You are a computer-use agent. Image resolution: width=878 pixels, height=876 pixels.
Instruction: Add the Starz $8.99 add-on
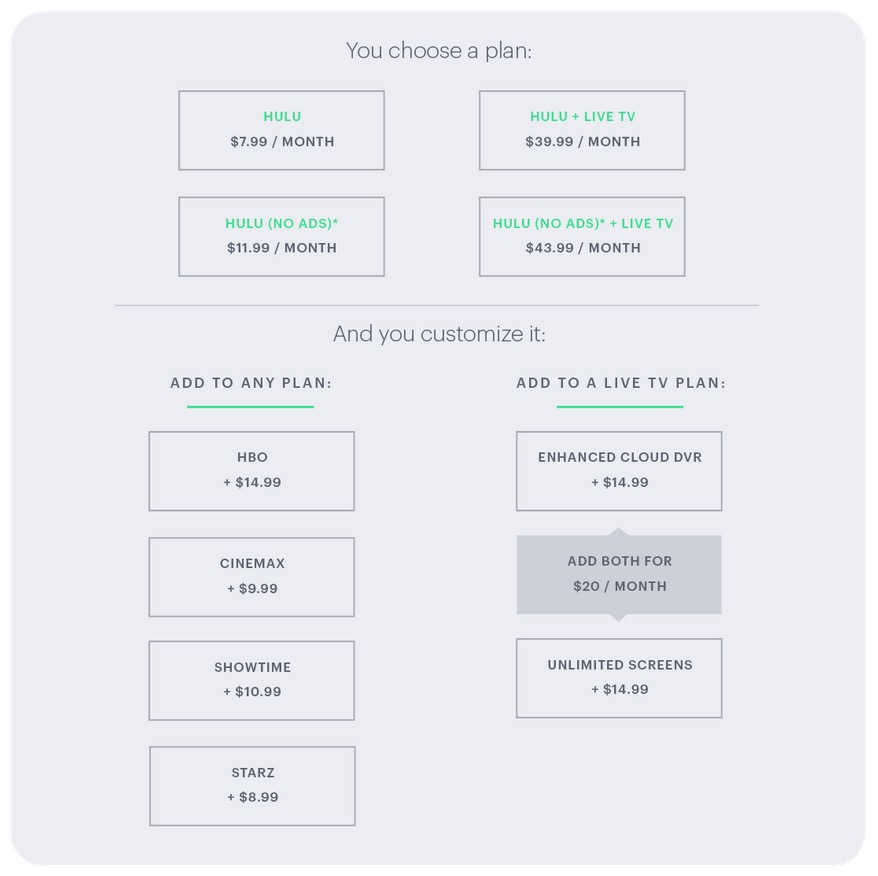point(252,786)
